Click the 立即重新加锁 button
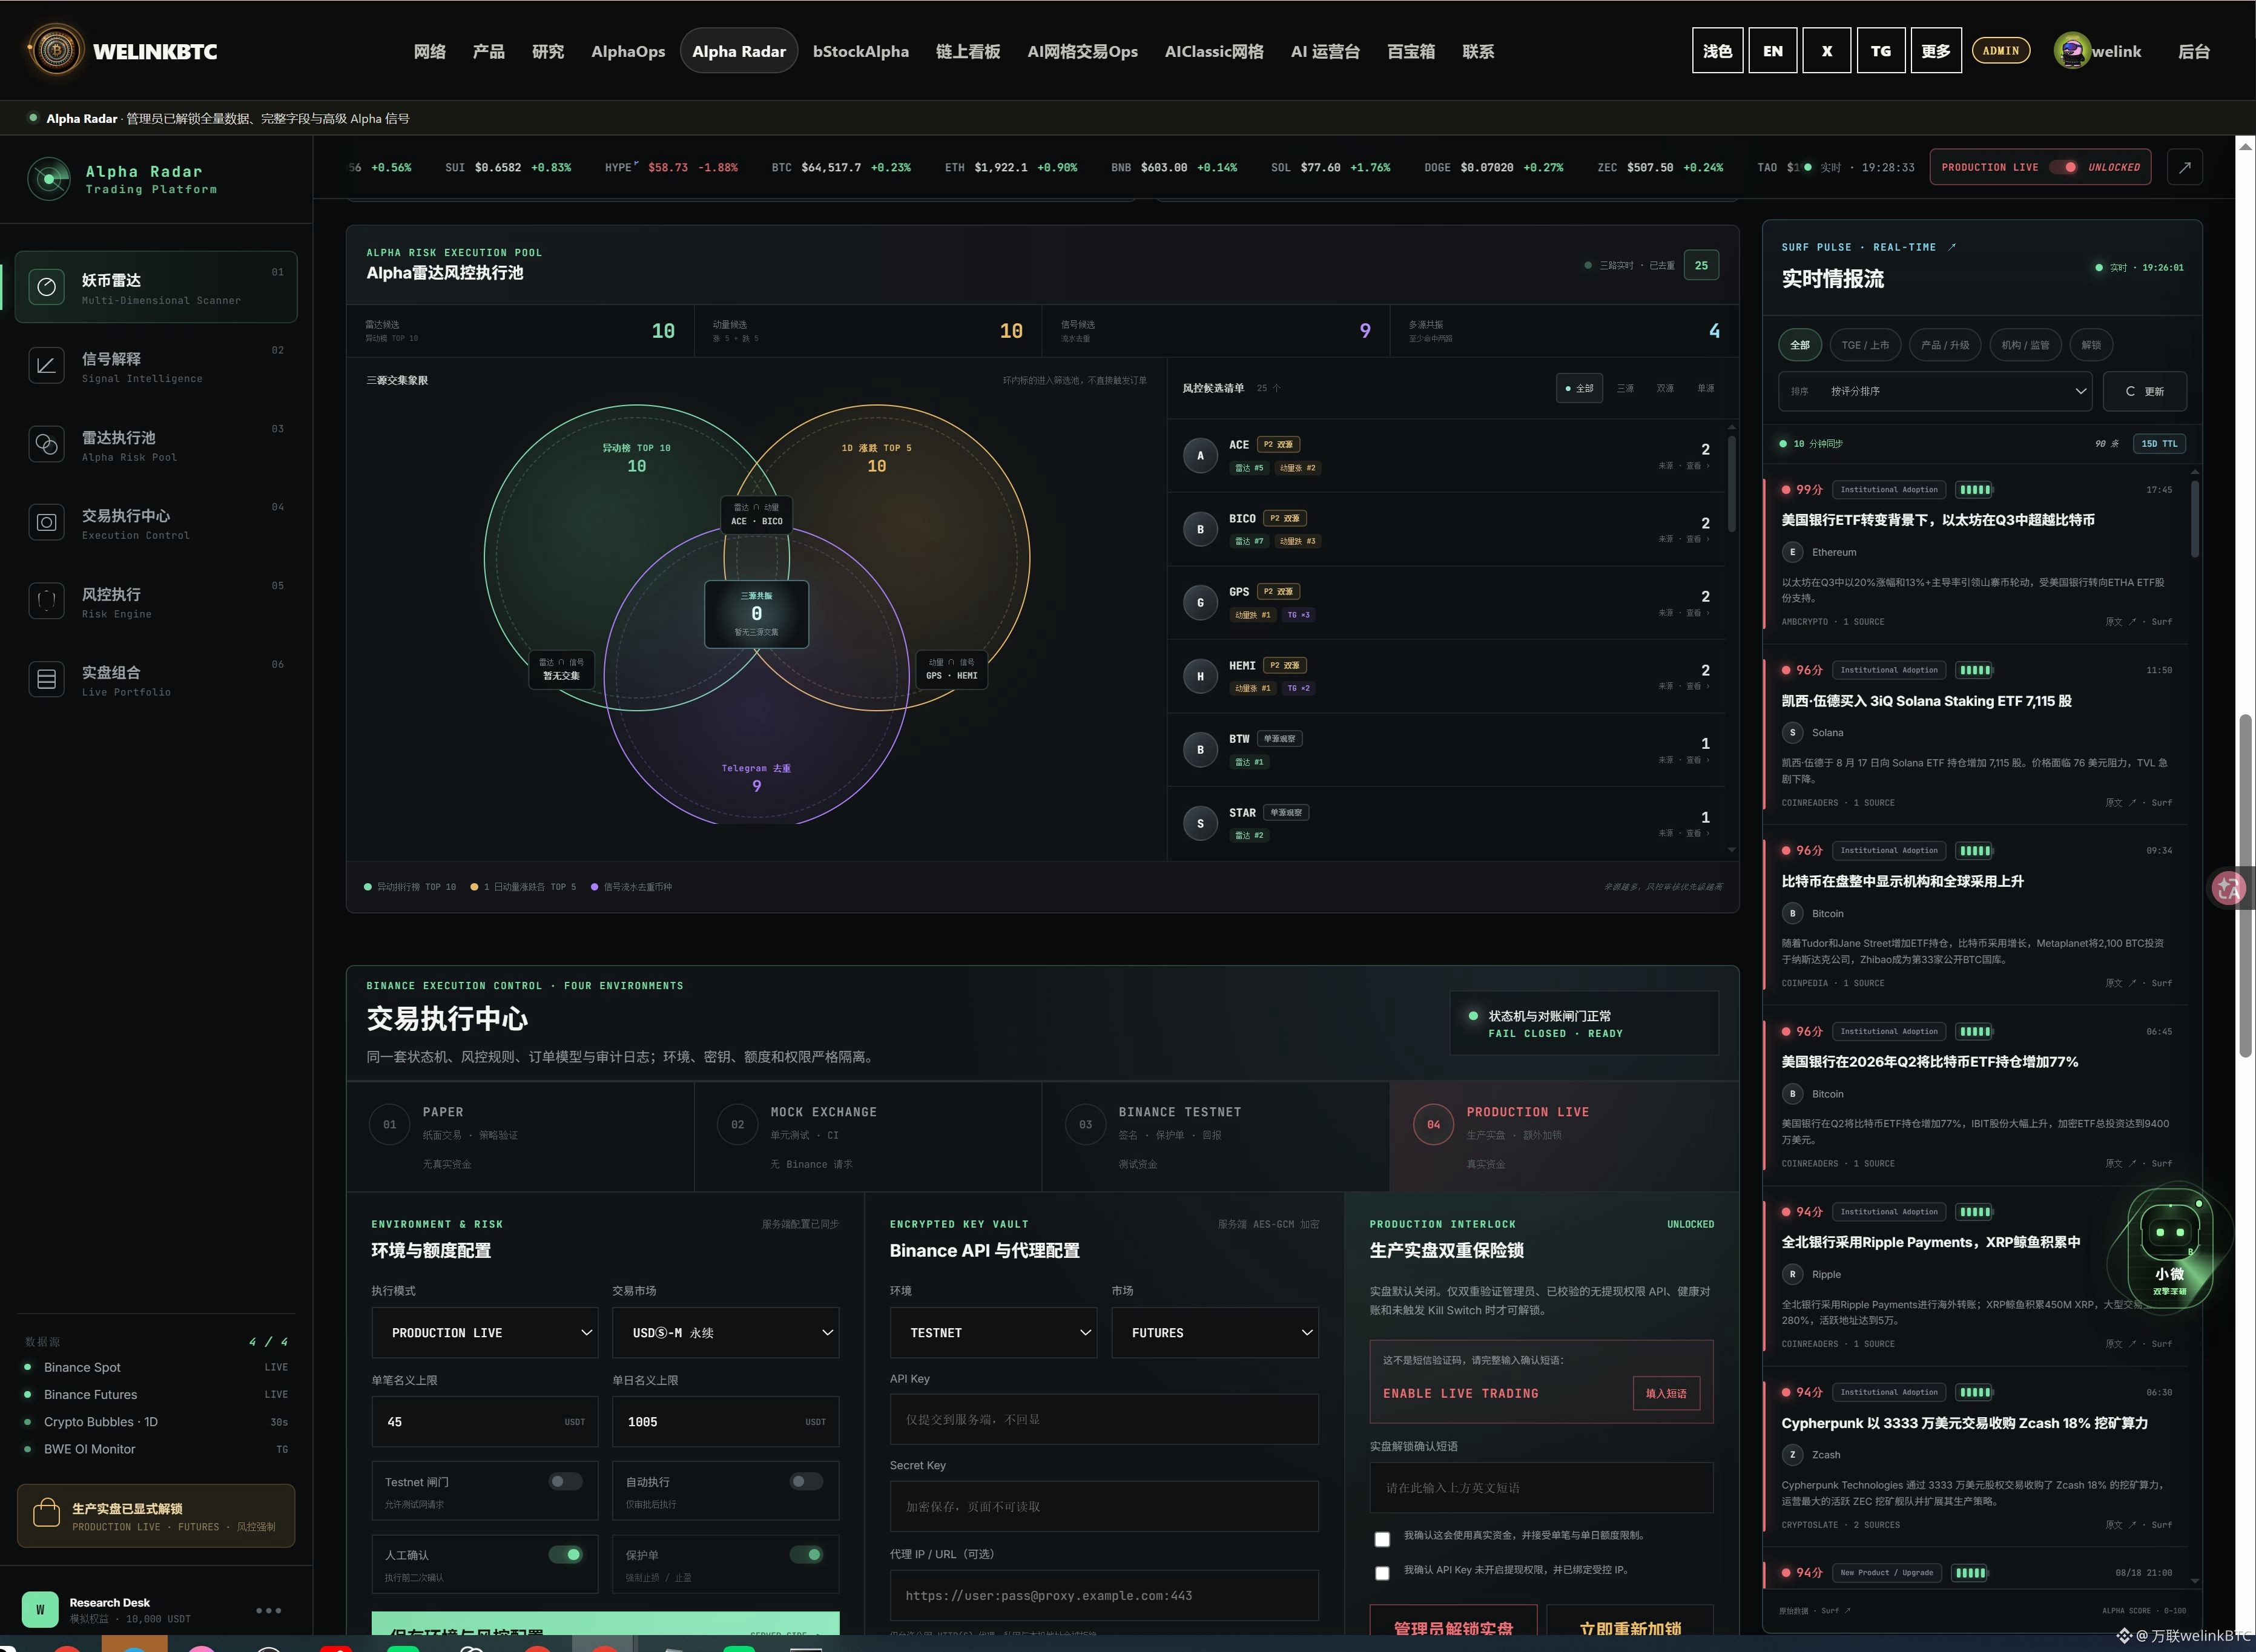This screenshot has height=1652, width=2256. (1630, 1621)
